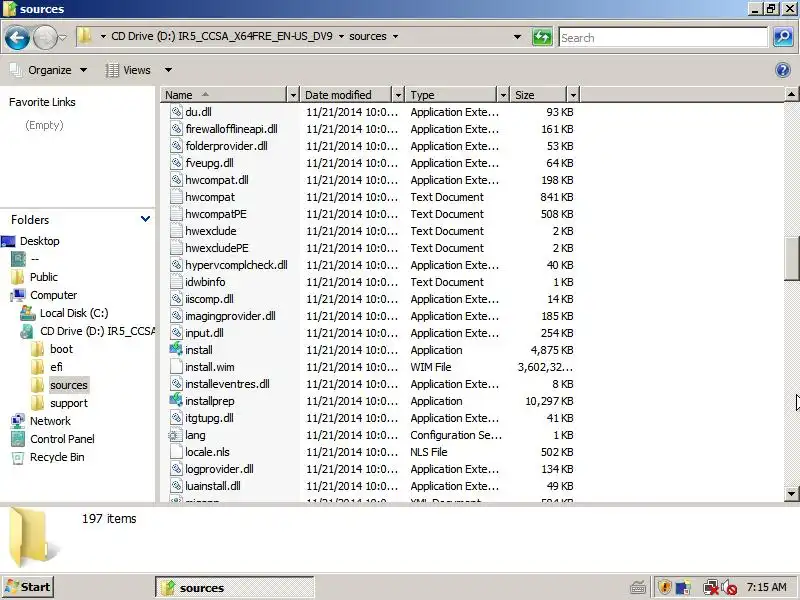Click the Search magnifier button
This screenshot has height=600, width=800.
click(x=783, y=37)
